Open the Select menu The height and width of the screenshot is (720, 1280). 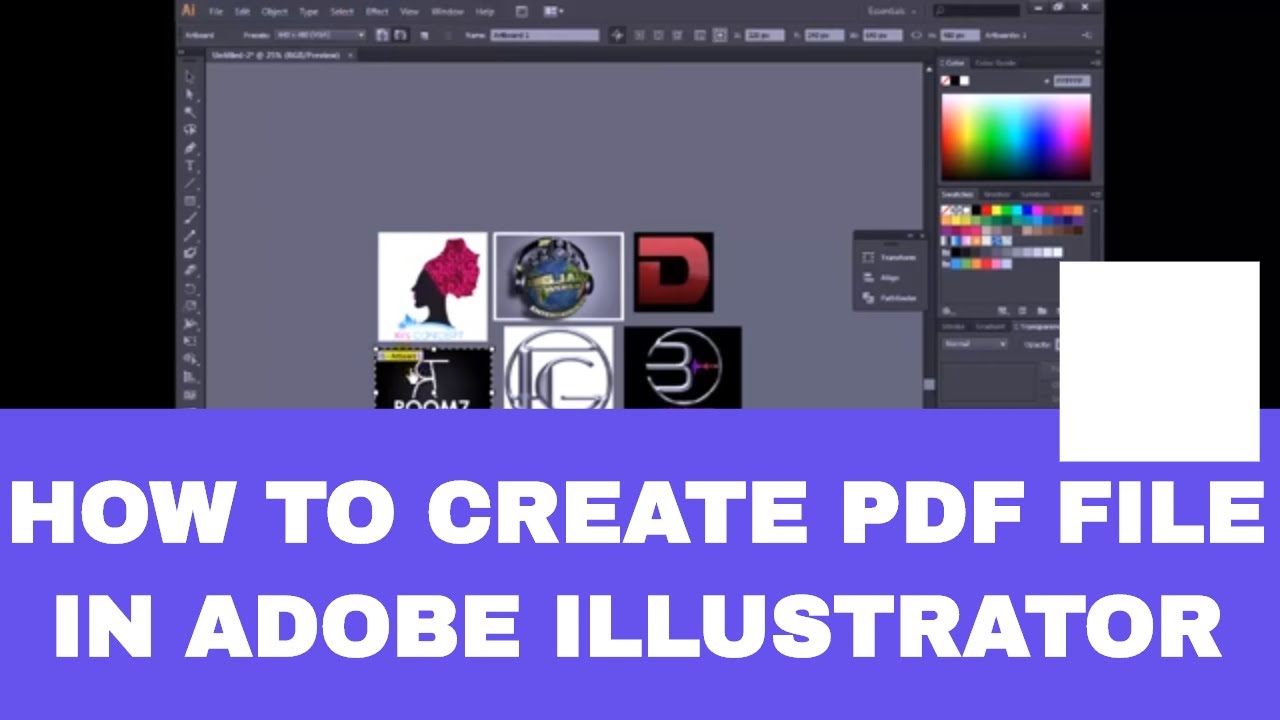[342, 12]
